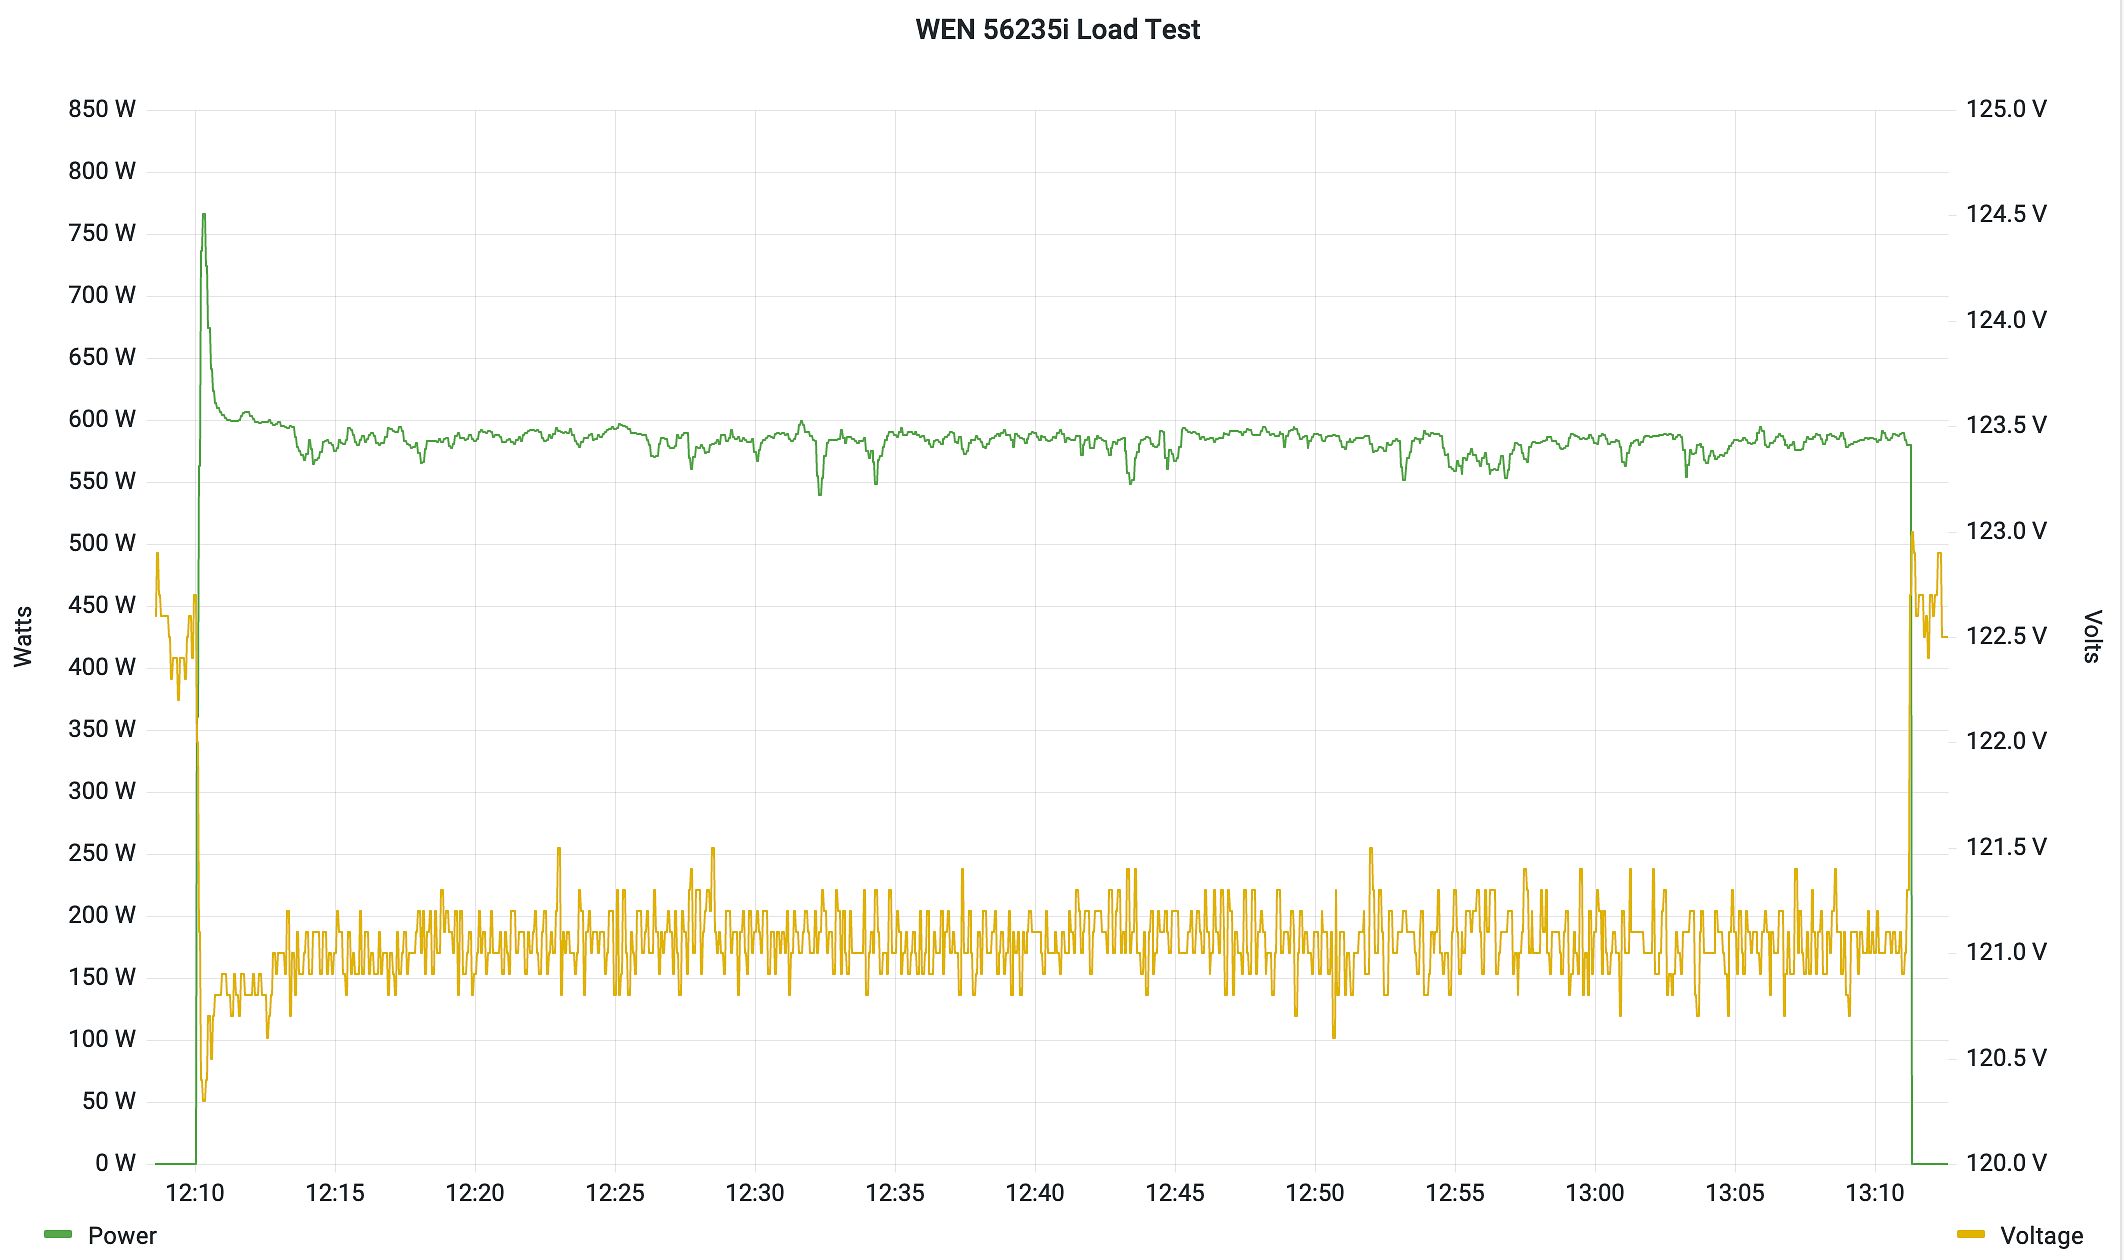Click the 13:05 time axis label
This screenshot has height=1260, width=2124.
click(x=1735, y=1193)
